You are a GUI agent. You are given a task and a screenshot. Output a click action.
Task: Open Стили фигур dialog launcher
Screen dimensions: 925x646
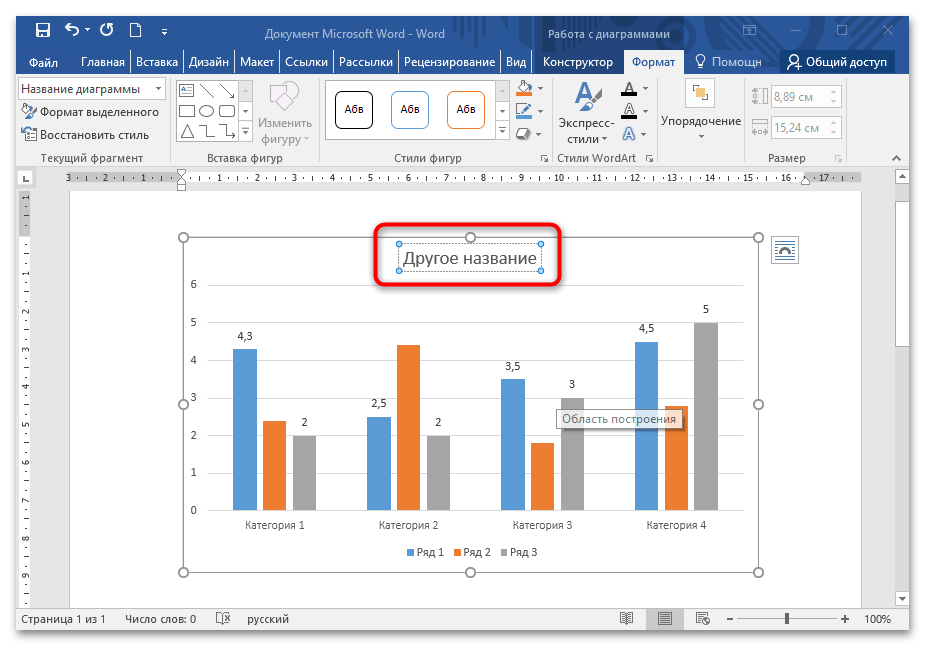[543, 158]
